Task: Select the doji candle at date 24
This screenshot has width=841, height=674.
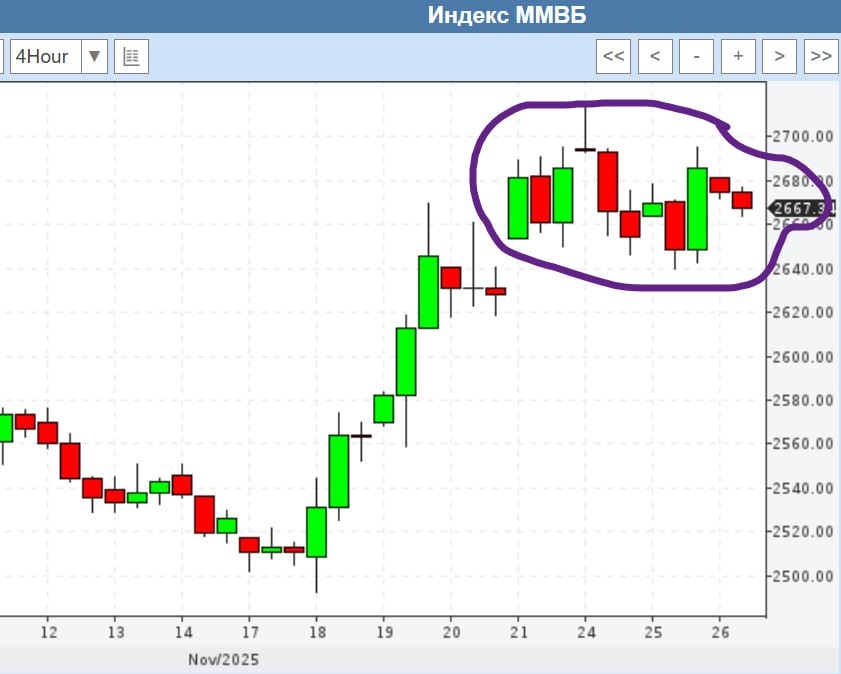Action: pyautogui.click(x=585, y=149)
